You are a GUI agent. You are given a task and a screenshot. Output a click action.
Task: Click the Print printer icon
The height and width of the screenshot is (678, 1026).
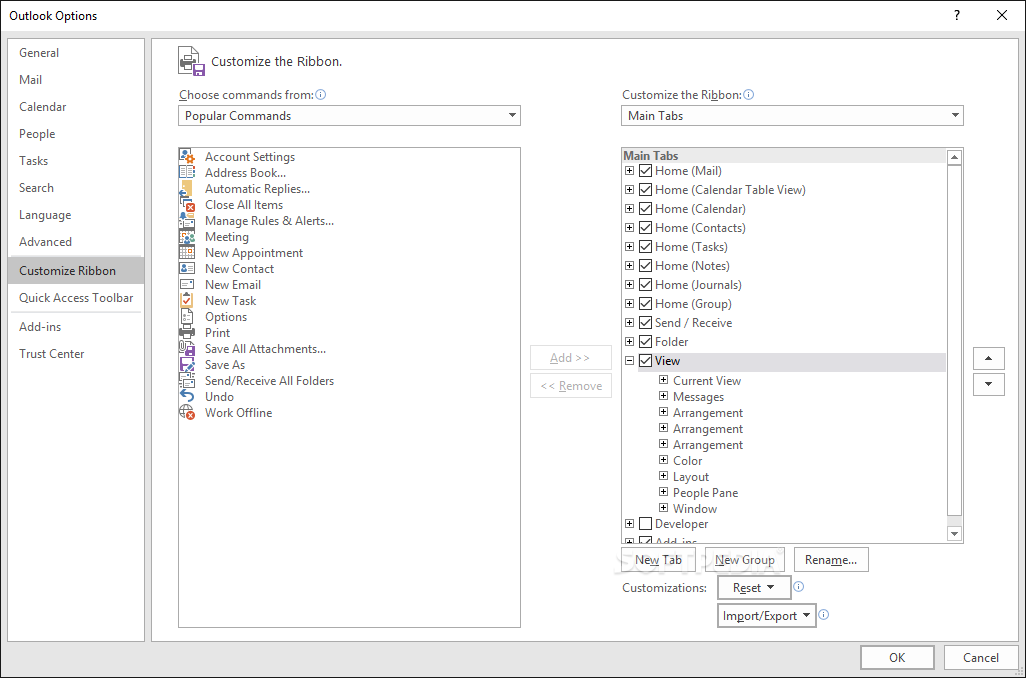click(187, 333)
